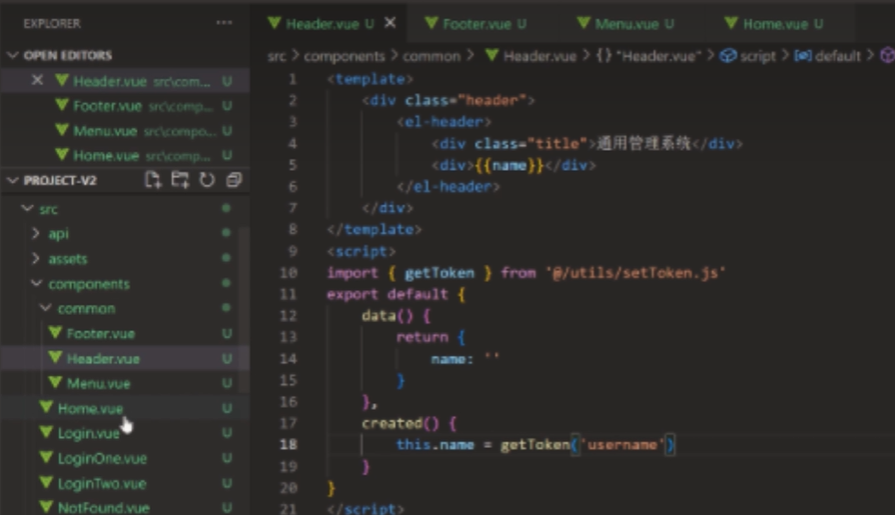Collapse the OPEN EDITORS section
Screen dimensions: 895x515
[13, 55]
